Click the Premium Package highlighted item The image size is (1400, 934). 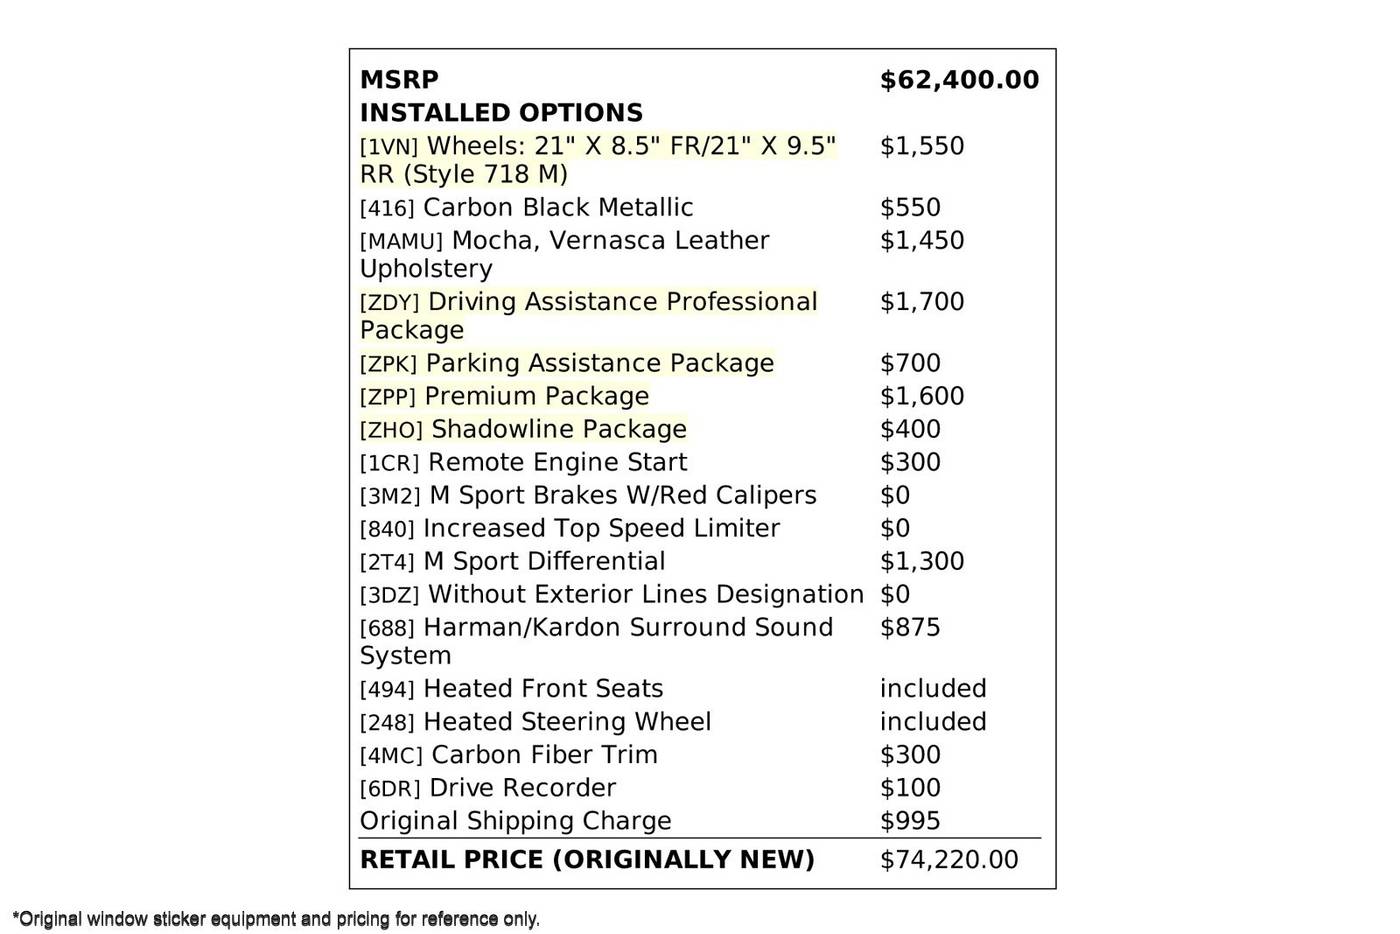pyautogui.click(x=505, y=396)
